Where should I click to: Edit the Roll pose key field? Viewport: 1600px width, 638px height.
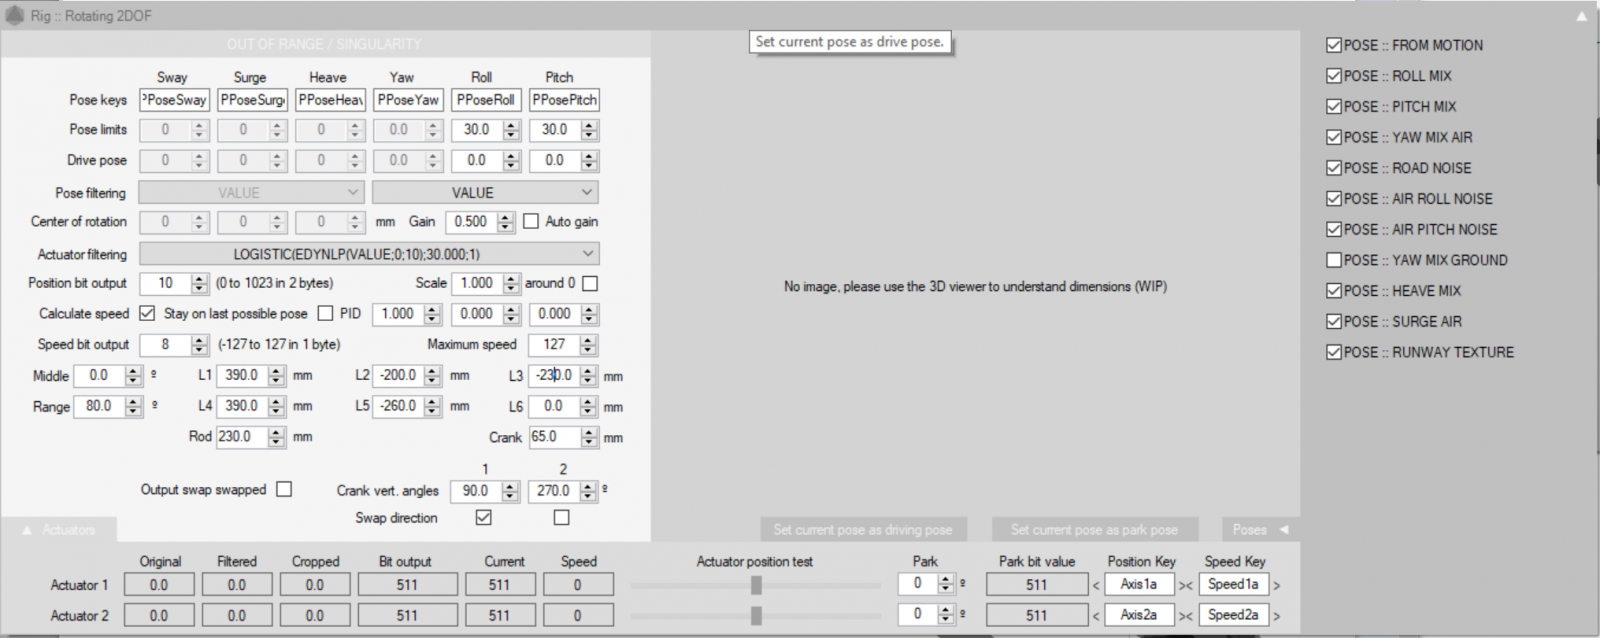pyautogui.click(x=485, y=100)
